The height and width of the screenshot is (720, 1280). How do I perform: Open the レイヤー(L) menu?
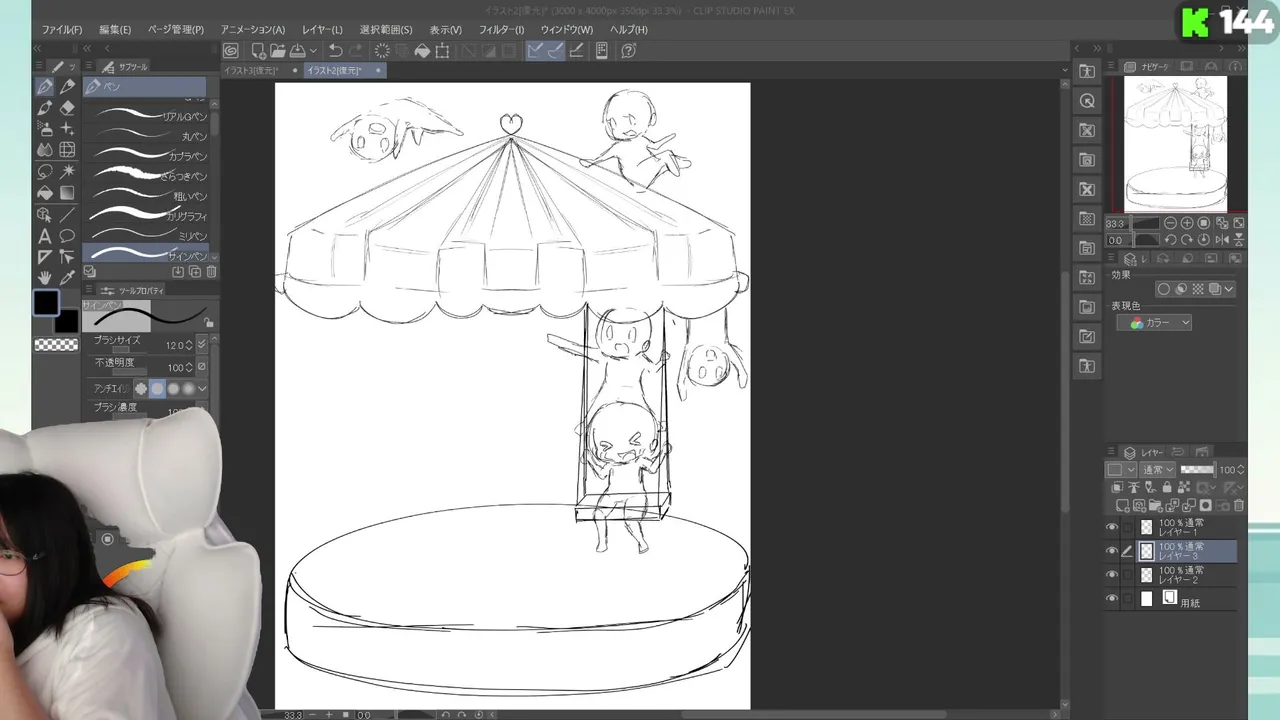[322, 30]
